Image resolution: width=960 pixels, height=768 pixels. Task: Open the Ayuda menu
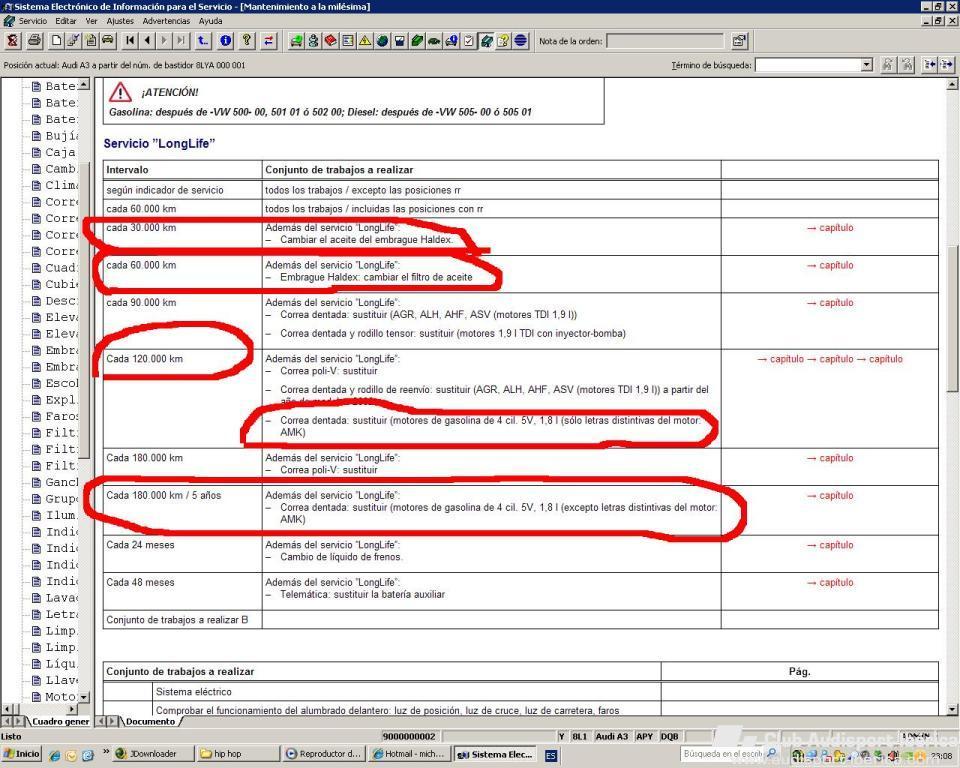(210, 21)
